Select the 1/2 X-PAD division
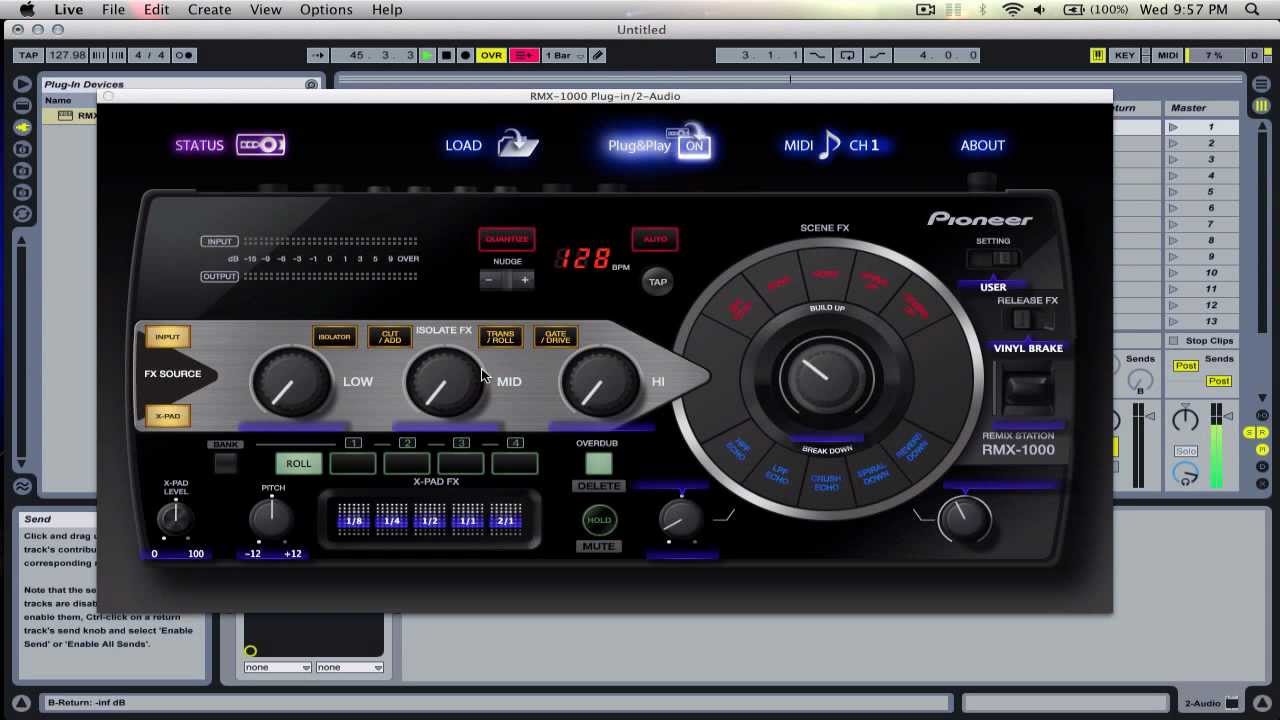 click(429, 520)
